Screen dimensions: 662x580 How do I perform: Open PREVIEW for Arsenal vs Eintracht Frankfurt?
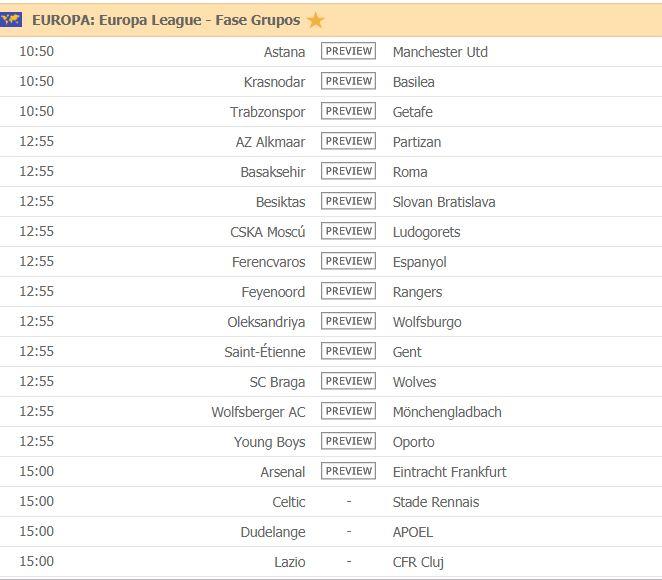348,471
